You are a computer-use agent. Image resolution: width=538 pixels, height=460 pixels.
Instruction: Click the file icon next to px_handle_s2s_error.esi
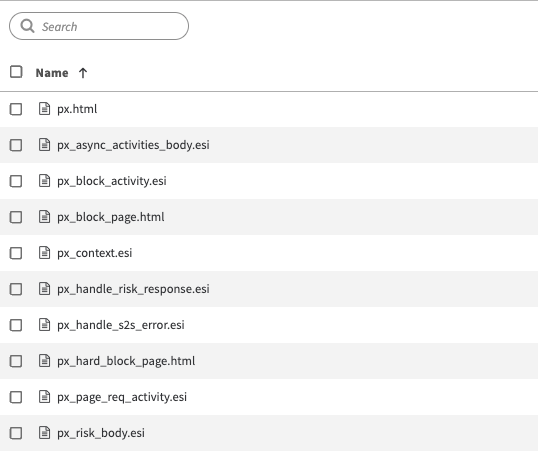pyautogui.click(x=44, y=325)
